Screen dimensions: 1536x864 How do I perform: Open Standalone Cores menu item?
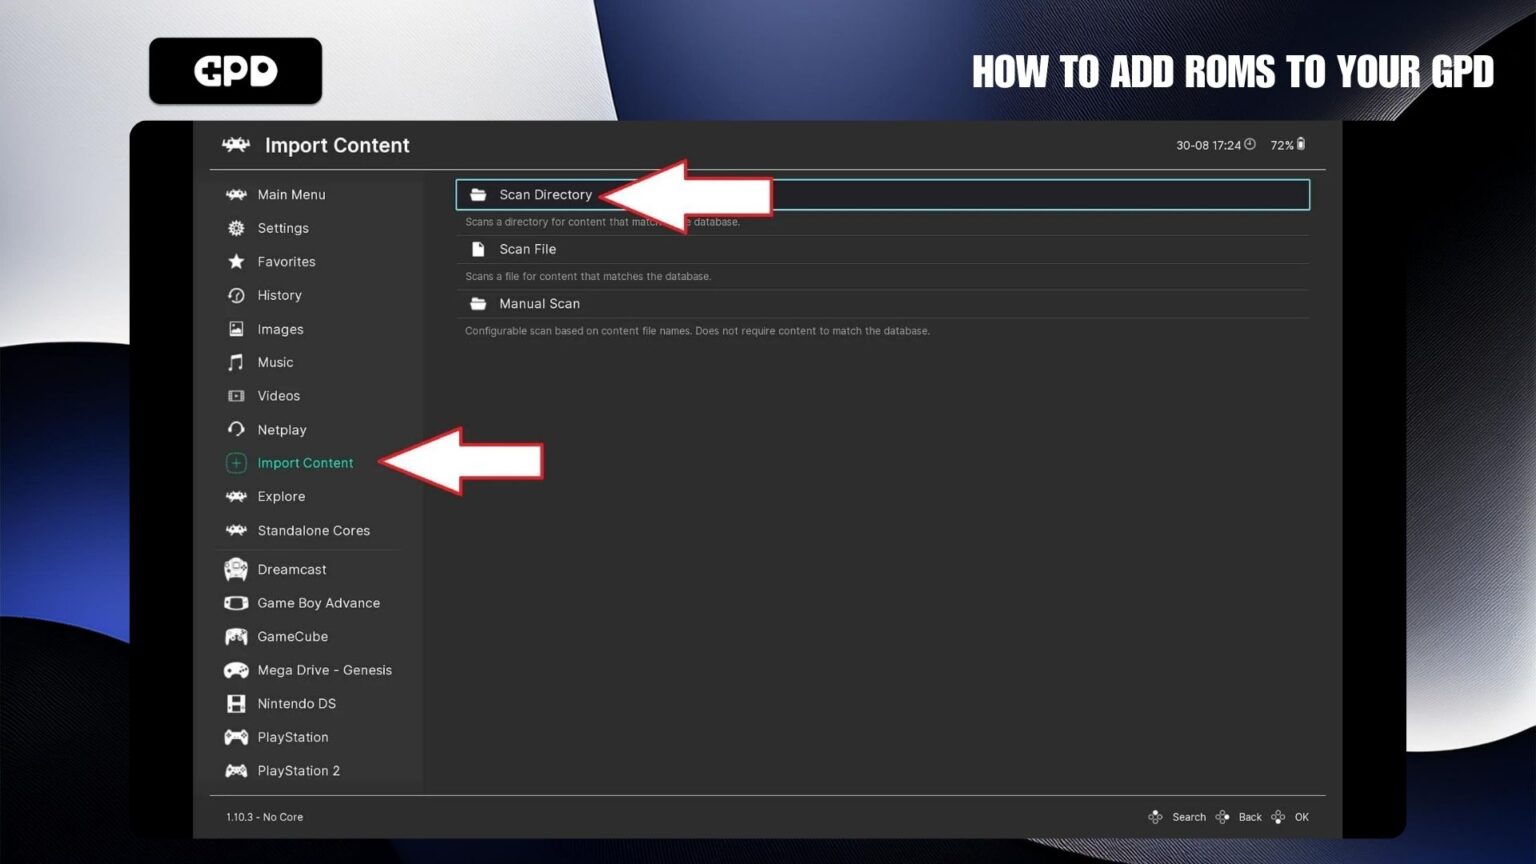coord(313,531)
